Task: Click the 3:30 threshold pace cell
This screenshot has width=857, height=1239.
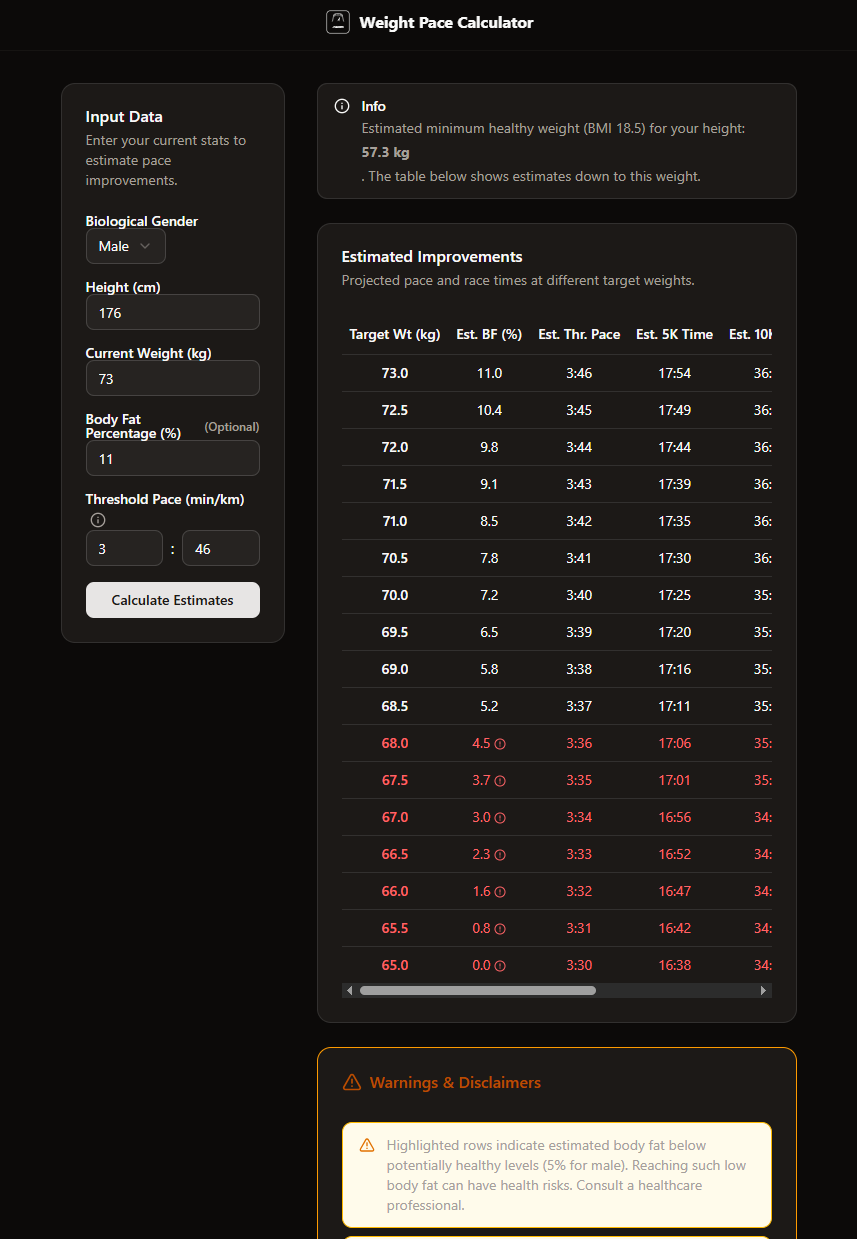Action: tap(579, 965)
